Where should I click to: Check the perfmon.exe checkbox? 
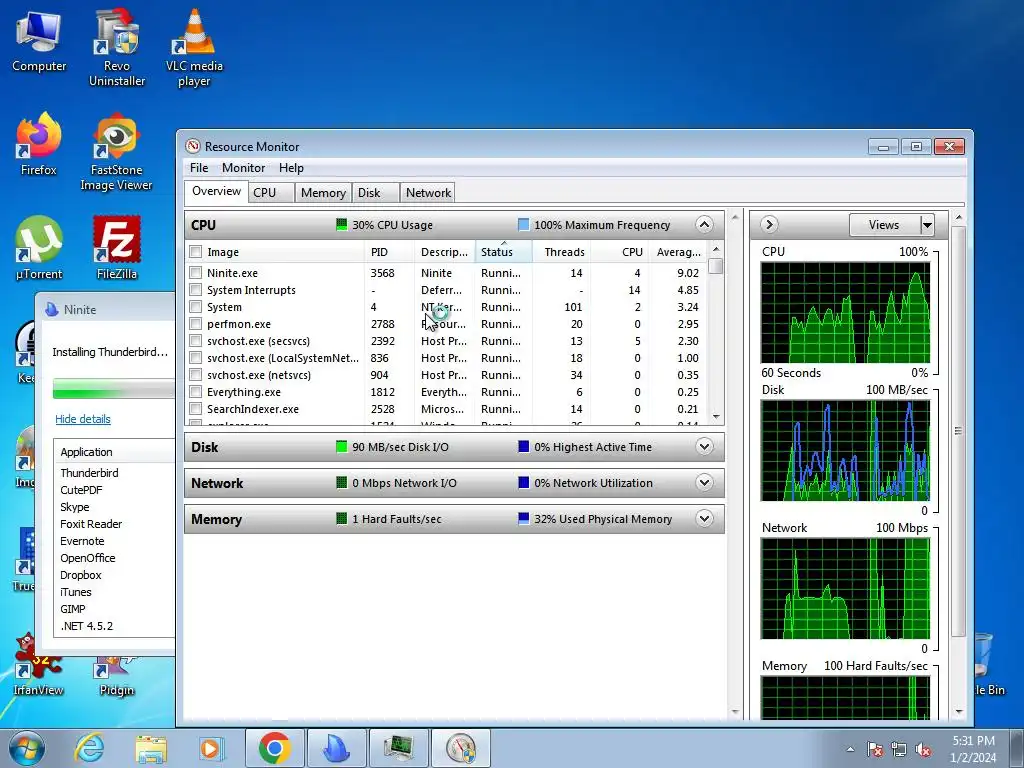(x=195, y=323)
